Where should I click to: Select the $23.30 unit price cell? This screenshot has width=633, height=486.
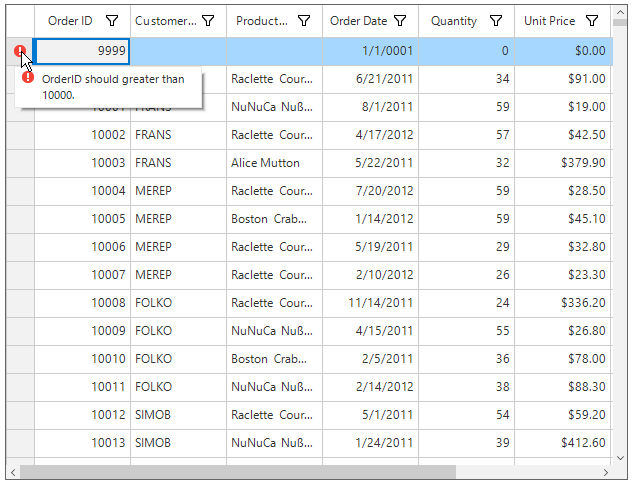pyautogui.click(x=563, y=275)
